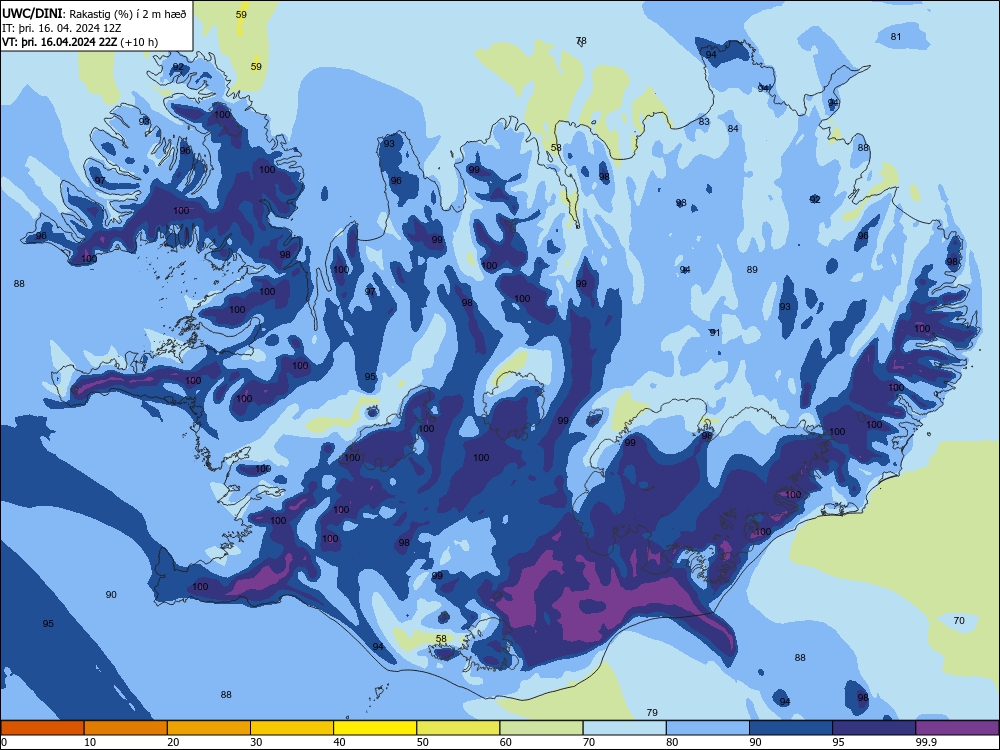This screenshot has width=1000, height=750.
Task: Click the legend label '99.9'
Action: pyautogui.click(x=926, y=742)
